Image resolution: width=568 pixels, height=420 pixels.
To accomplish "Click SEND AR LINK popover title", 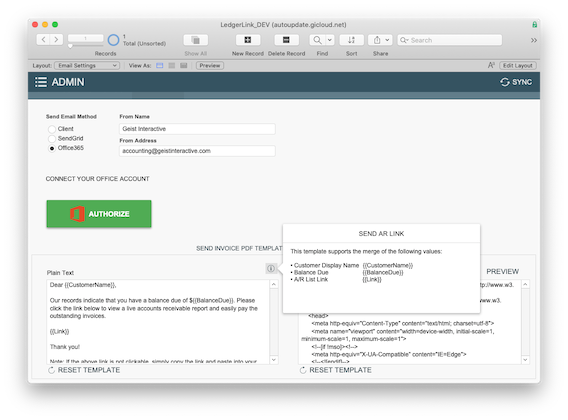I will [381, 234].
